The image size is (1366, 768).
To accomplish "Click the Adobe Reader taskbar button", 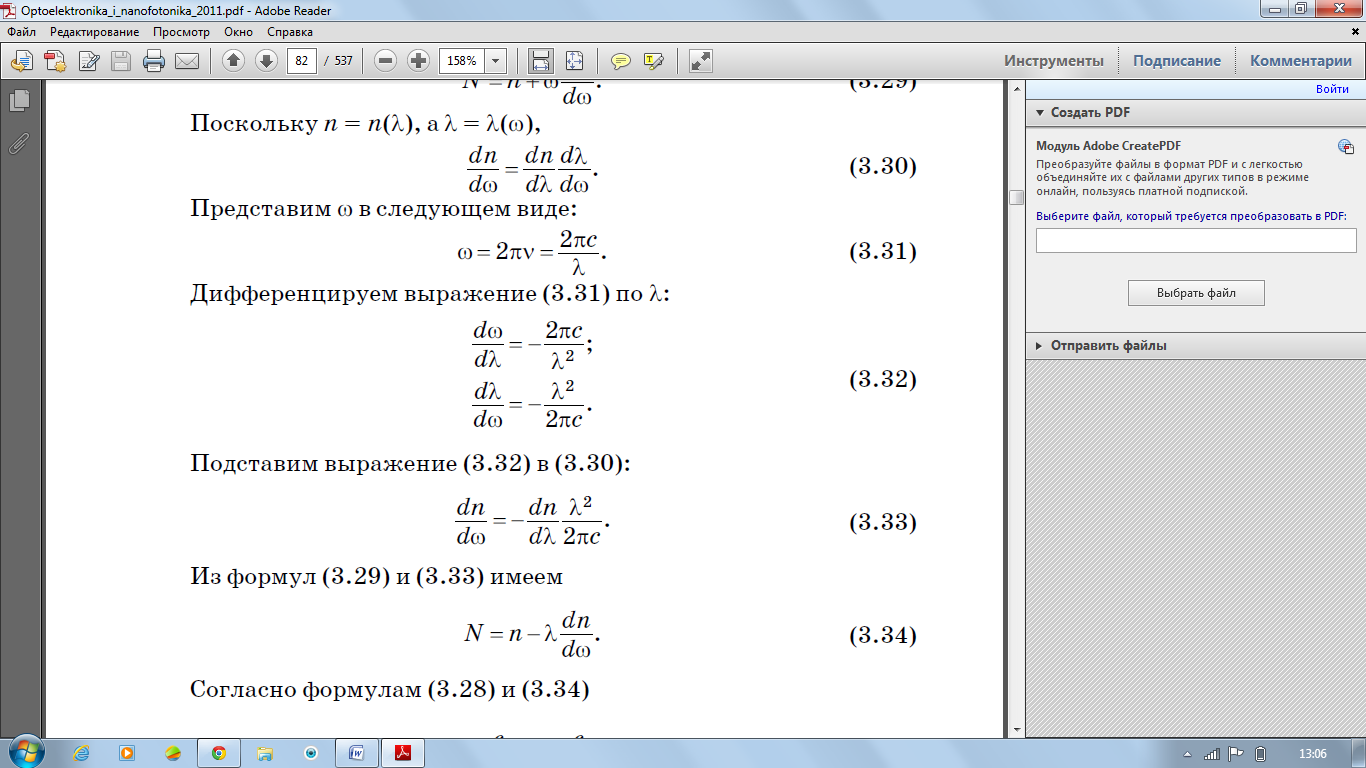I will point(405,753).
